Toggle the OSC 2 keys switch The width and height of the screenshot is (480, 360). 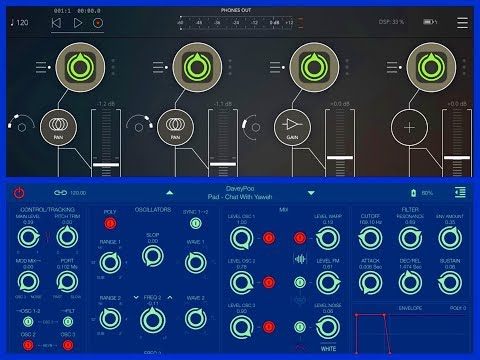(28, 345)
